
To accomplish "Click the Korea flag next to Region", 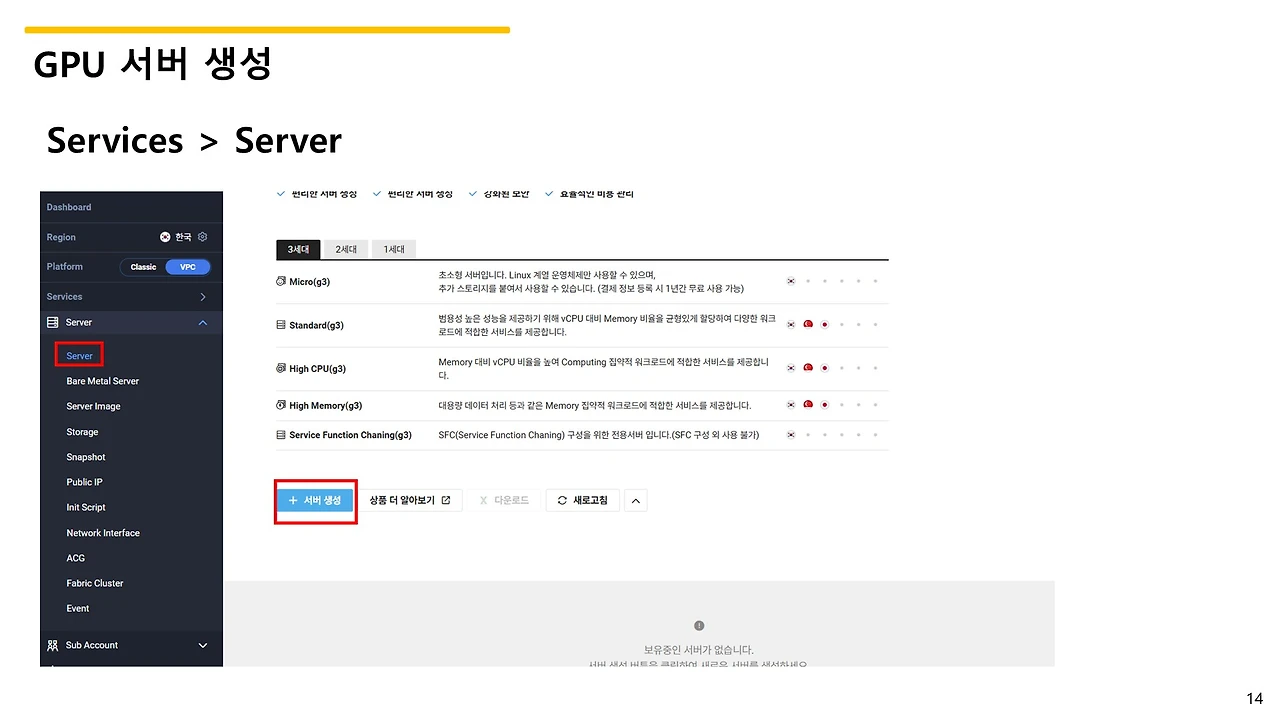I will (166, 237).
